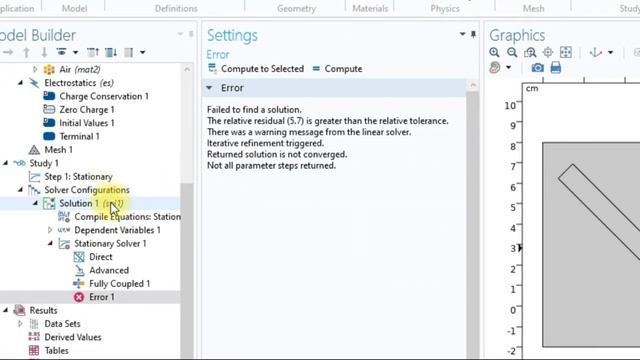The image size is (640, 360).
Task: Expand the Data Sets node
Action: [20, 324]
